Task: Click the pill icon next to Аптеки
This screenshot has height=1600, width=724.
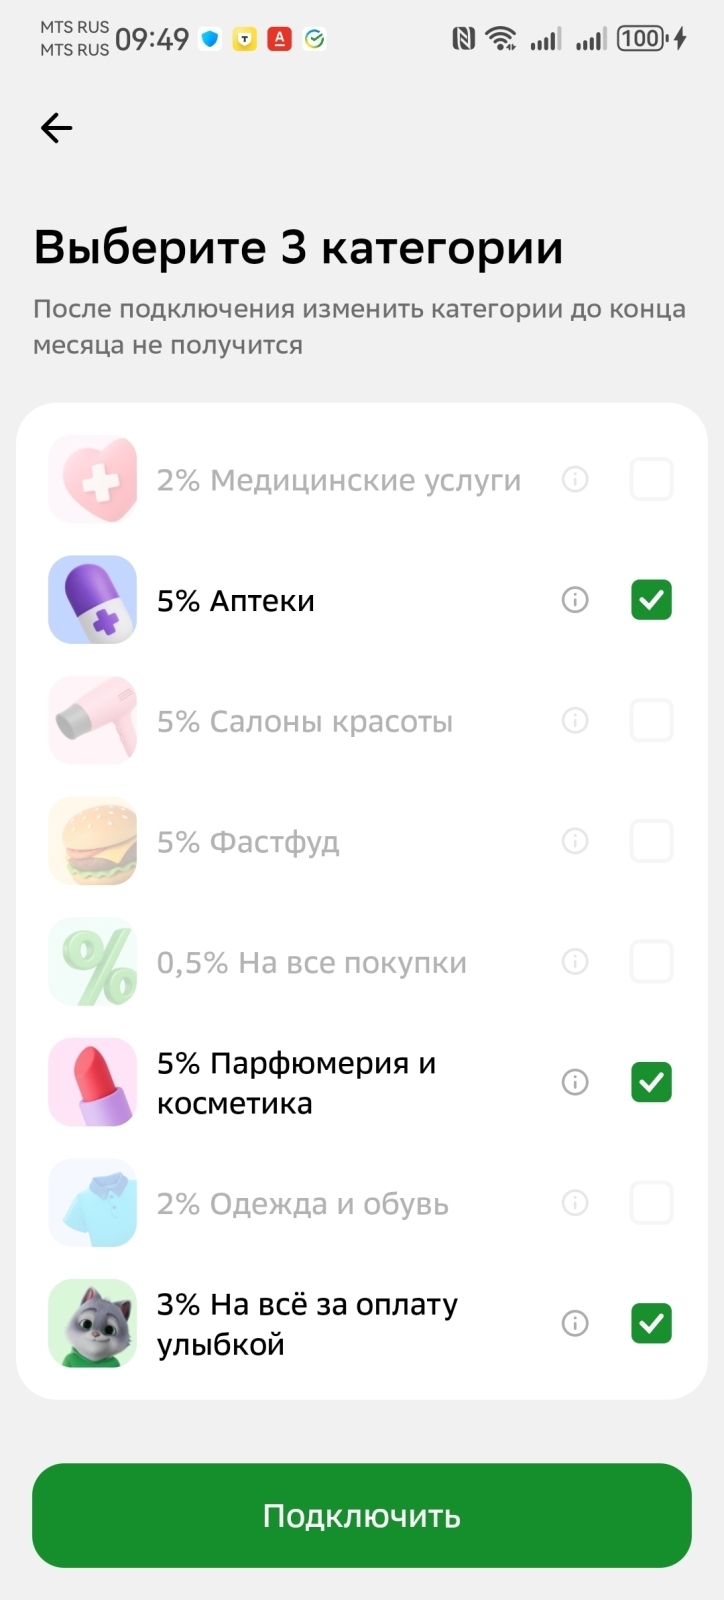Action: 92,600
